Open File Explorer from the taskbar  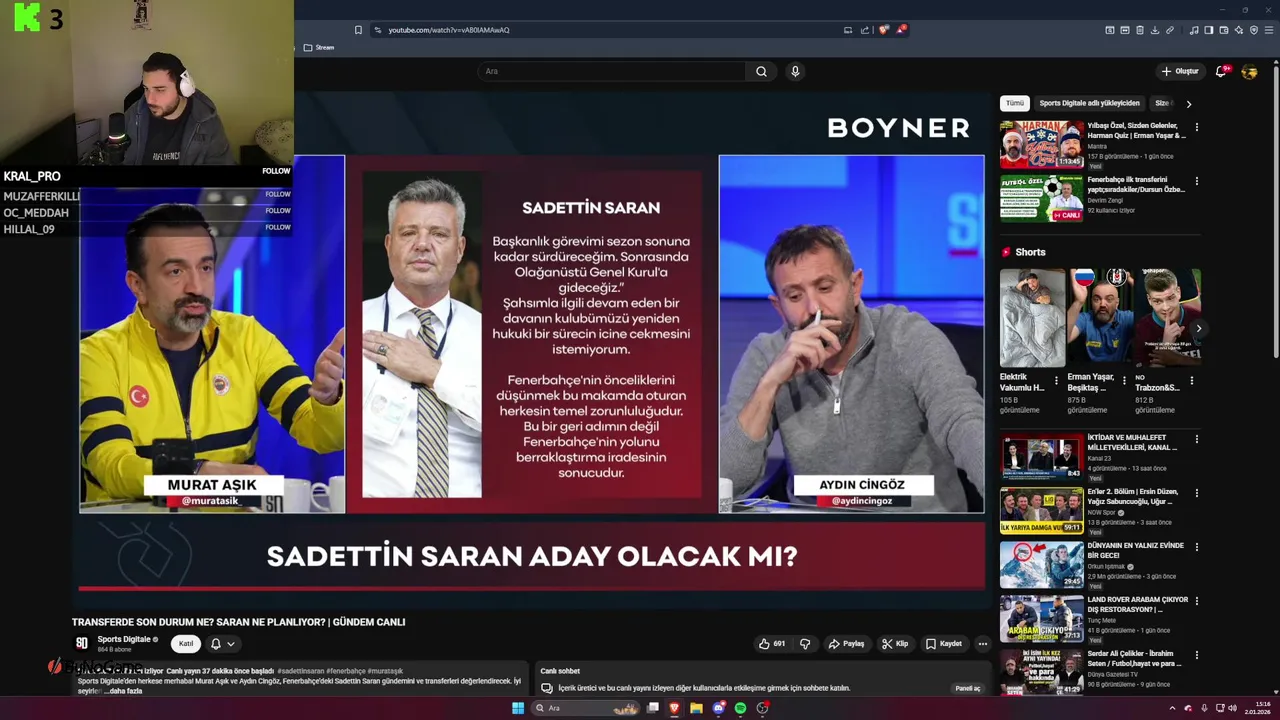(696, 708)
